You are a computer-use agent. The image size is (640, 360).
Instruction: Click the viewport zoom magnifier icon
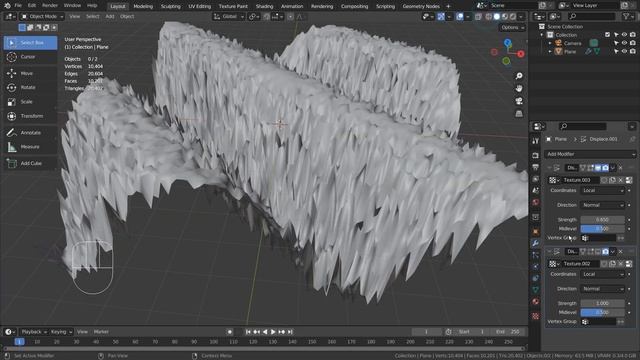[519, 76]
